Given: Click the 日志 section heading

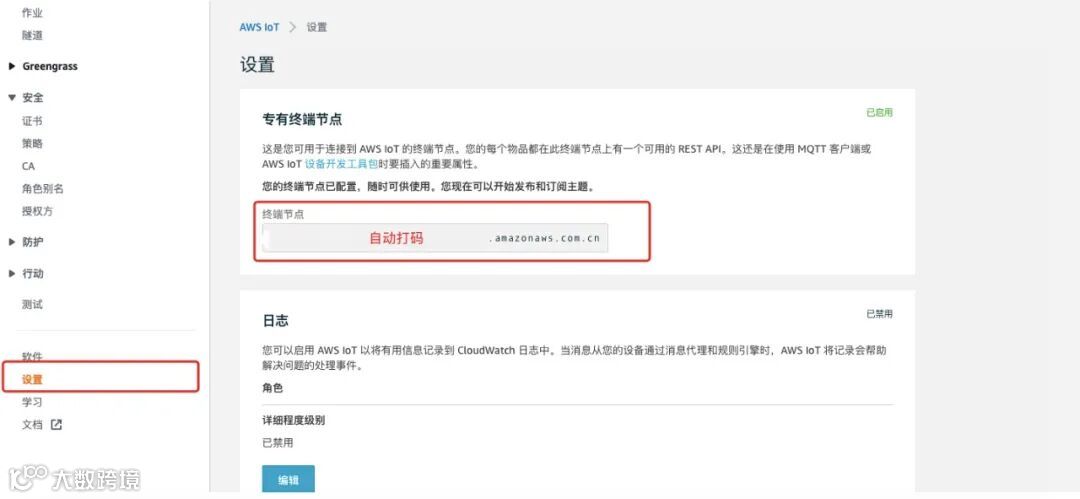Looking at the screenshot, I should pos(276,320).
